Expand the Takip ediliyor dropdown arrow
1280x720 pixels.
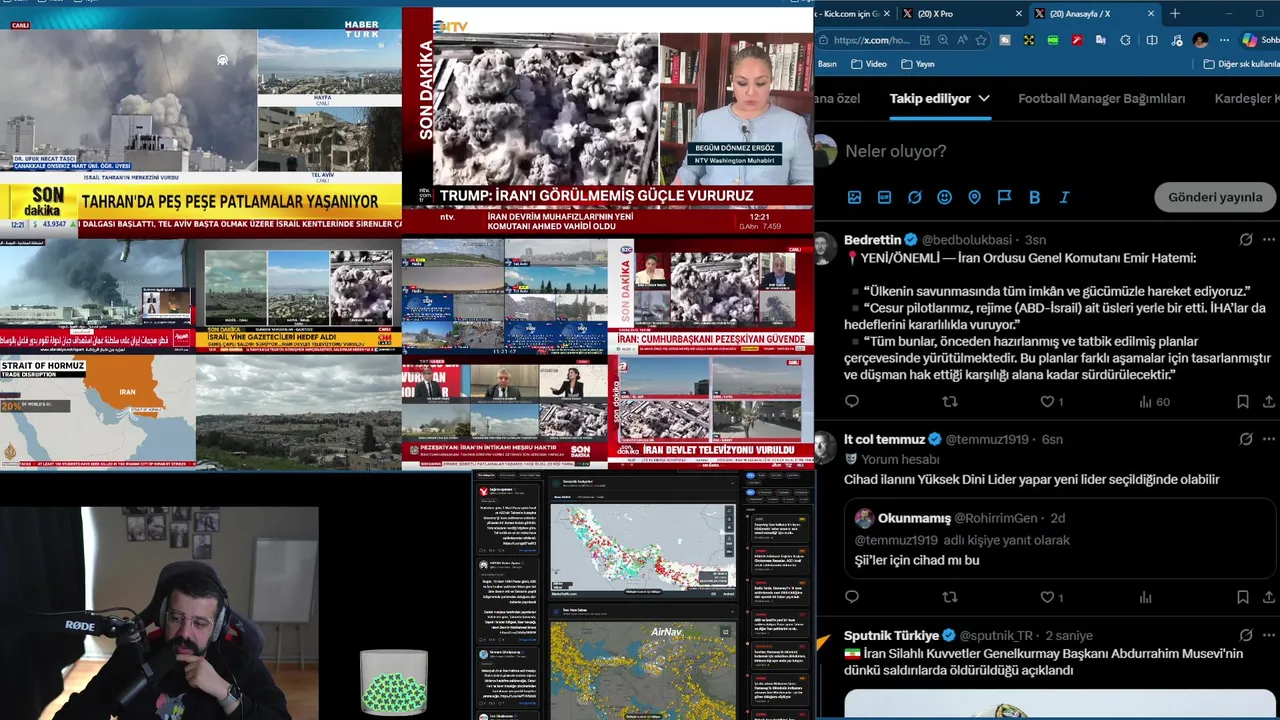(984, 98)
